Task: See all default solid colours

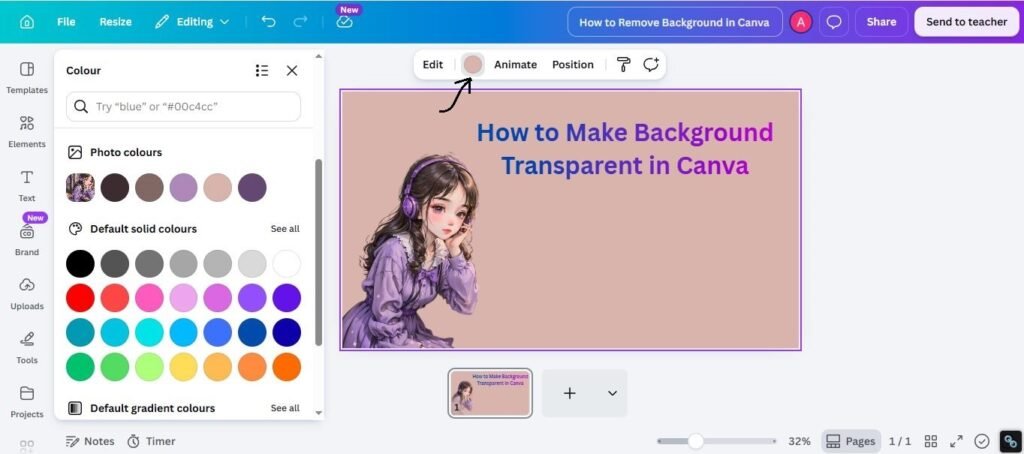Action: 285,229
